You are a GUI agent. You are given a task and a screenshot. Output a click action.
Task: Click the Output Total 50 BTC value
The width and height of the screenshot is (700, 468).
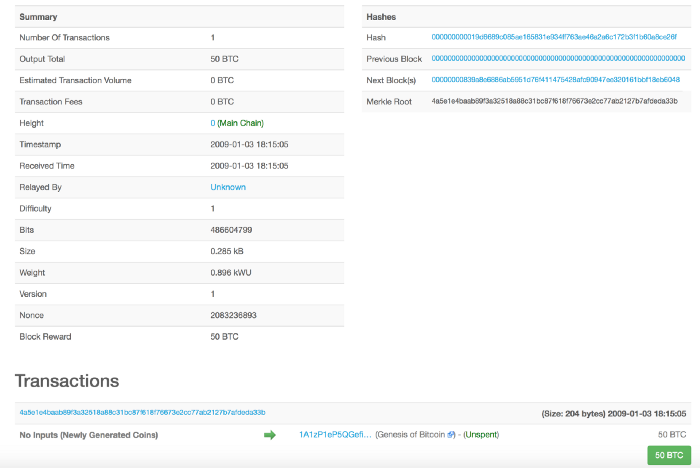225,59
